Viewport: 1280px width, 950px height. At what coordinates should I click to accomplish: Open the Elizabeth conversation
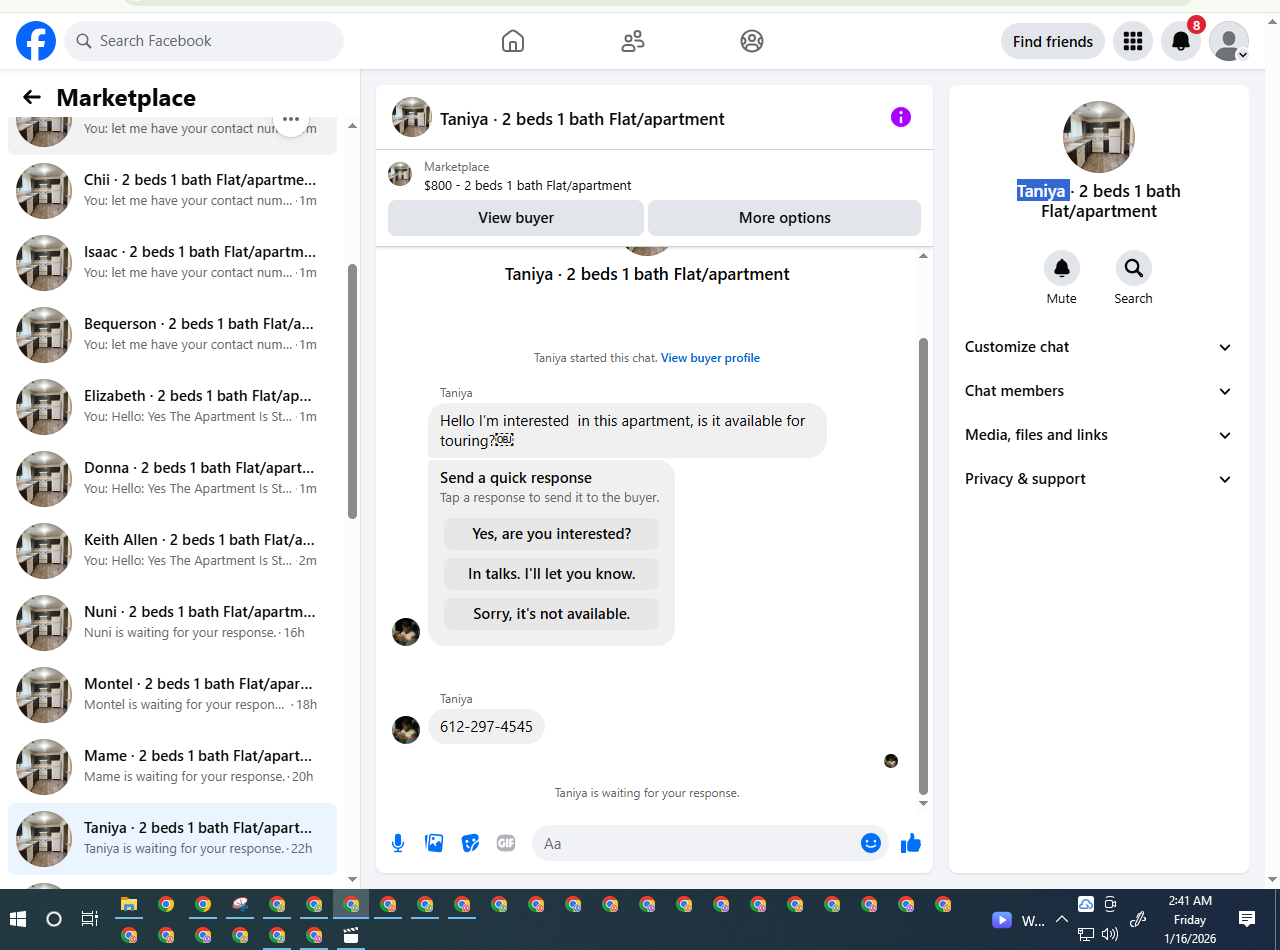coord(172,407)
